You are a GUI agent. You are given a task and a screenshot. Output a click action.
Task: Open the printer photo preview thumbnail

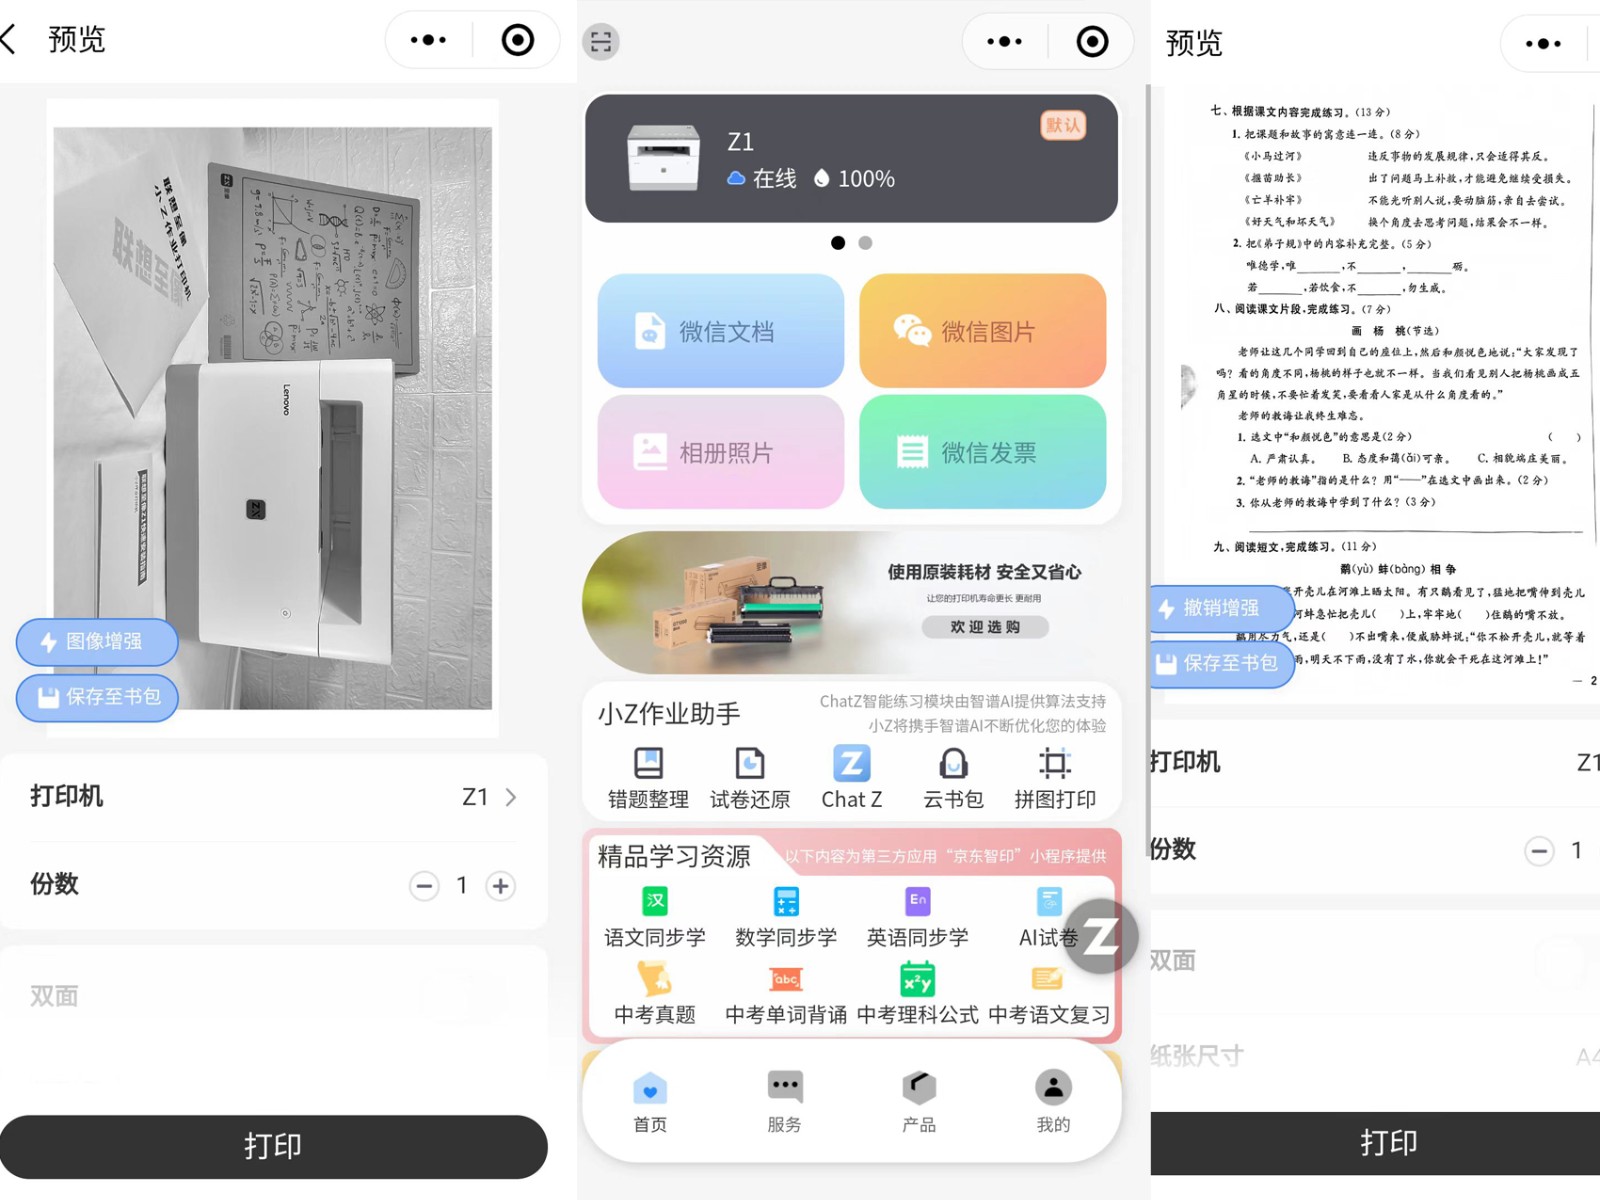(272, 418)
